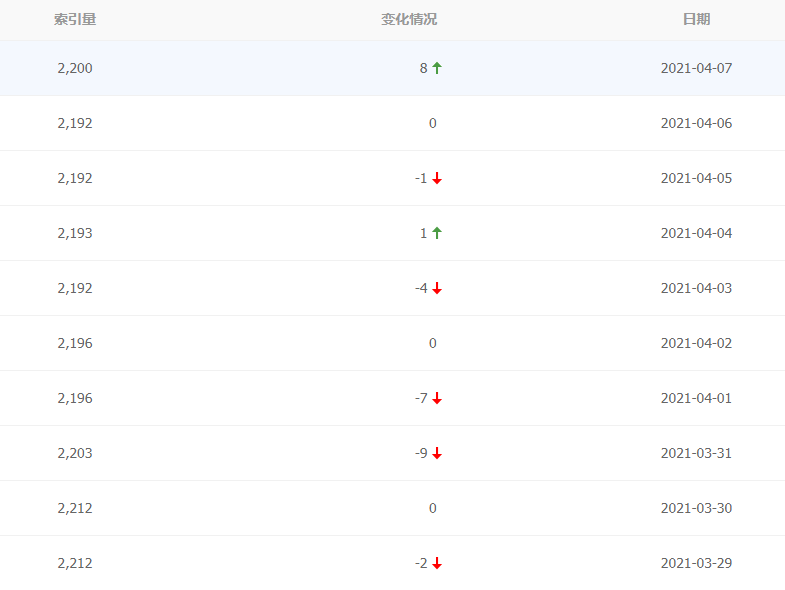Click the green up arrow for 2021-04-07
This screenshot has width=785, height=590.
pos(437,68)
